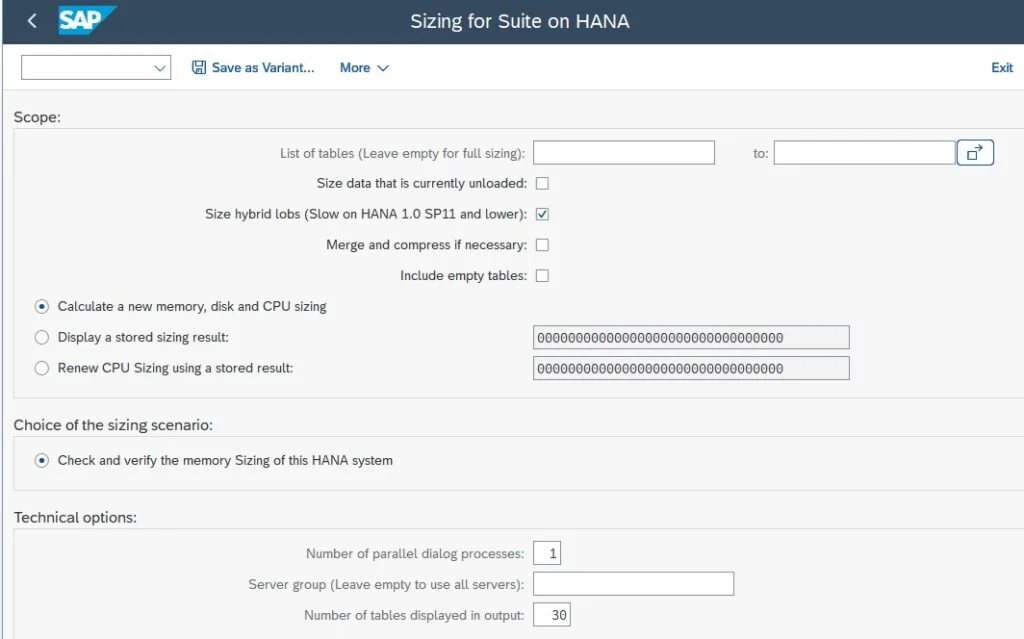Open the More menu
The width and height of the screenshot is (1024, 639).
364,67
